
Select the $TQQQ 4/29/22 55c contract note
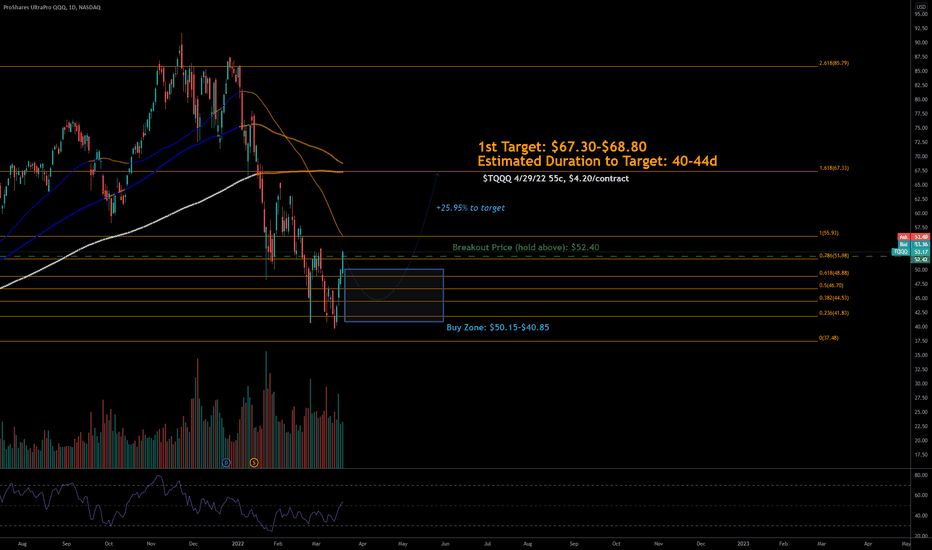coord(556,178)
